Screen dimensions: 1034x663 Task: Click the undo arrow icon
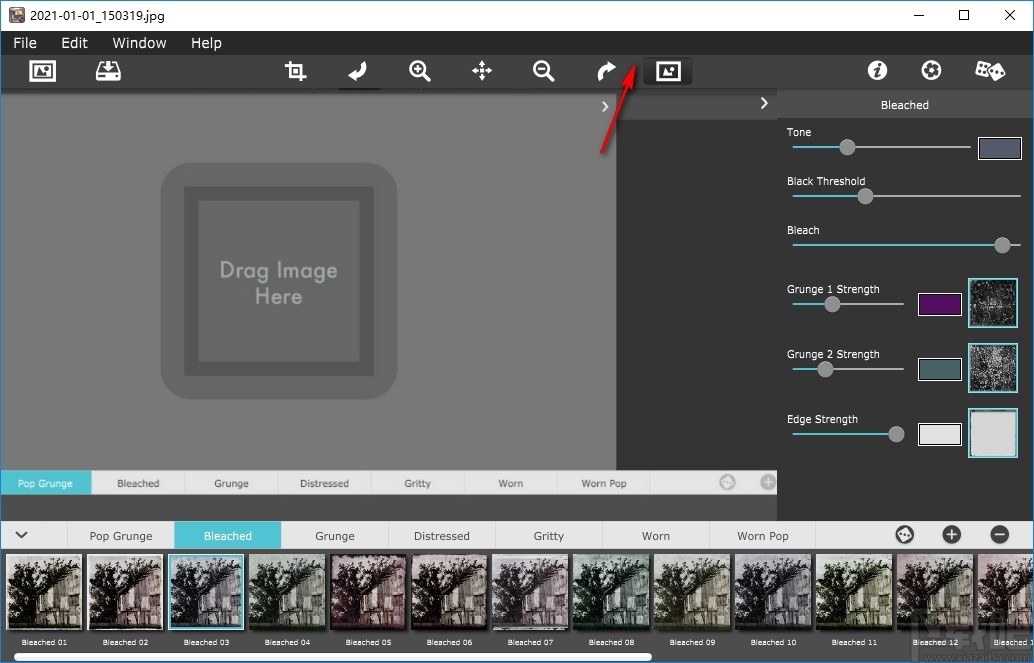(x=357, y=71)
